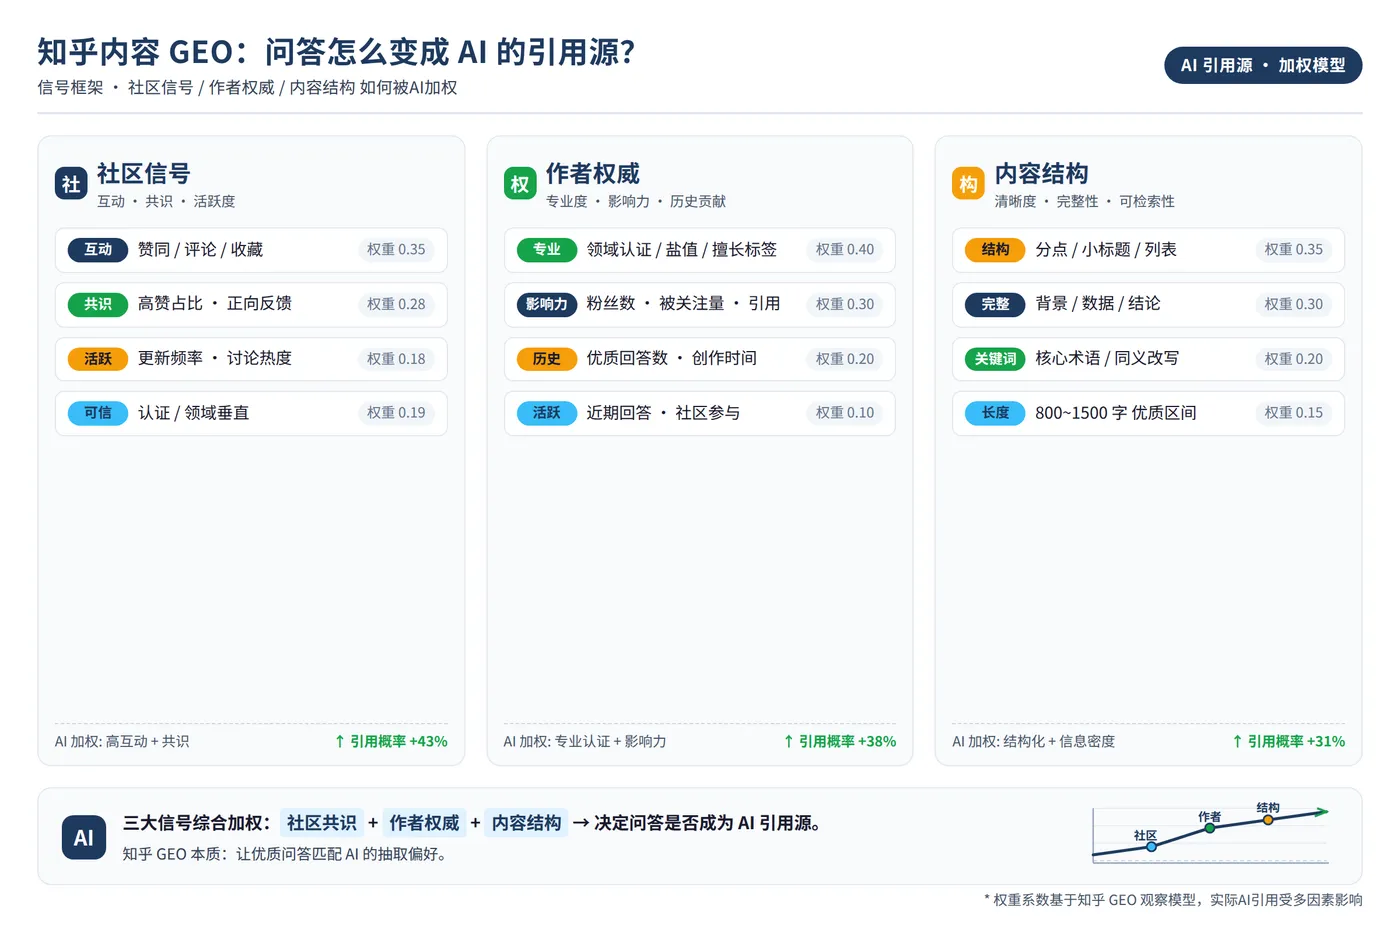
Task: Click the orange 构 icon of 内容结构
Action: 968,183
